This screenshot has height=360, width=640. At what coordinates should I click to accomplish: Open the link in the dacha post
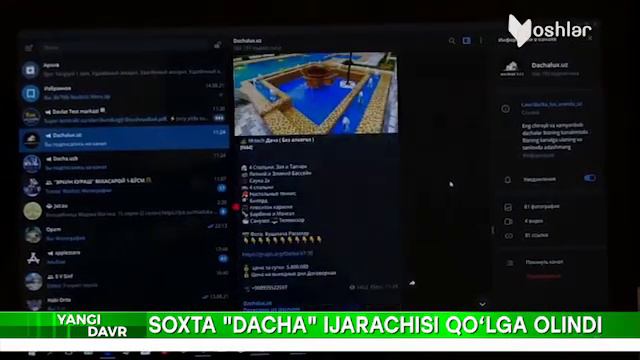pos(277,254)
